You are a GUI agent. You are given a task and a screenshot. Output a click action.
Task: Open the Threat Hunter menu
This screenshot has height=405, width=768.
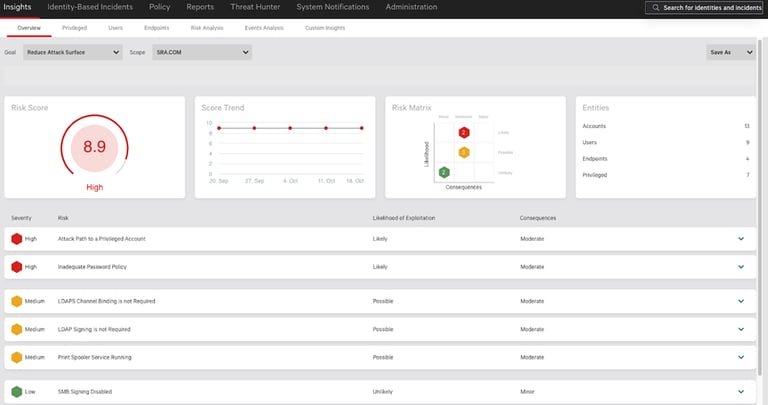tap(255, 7)
